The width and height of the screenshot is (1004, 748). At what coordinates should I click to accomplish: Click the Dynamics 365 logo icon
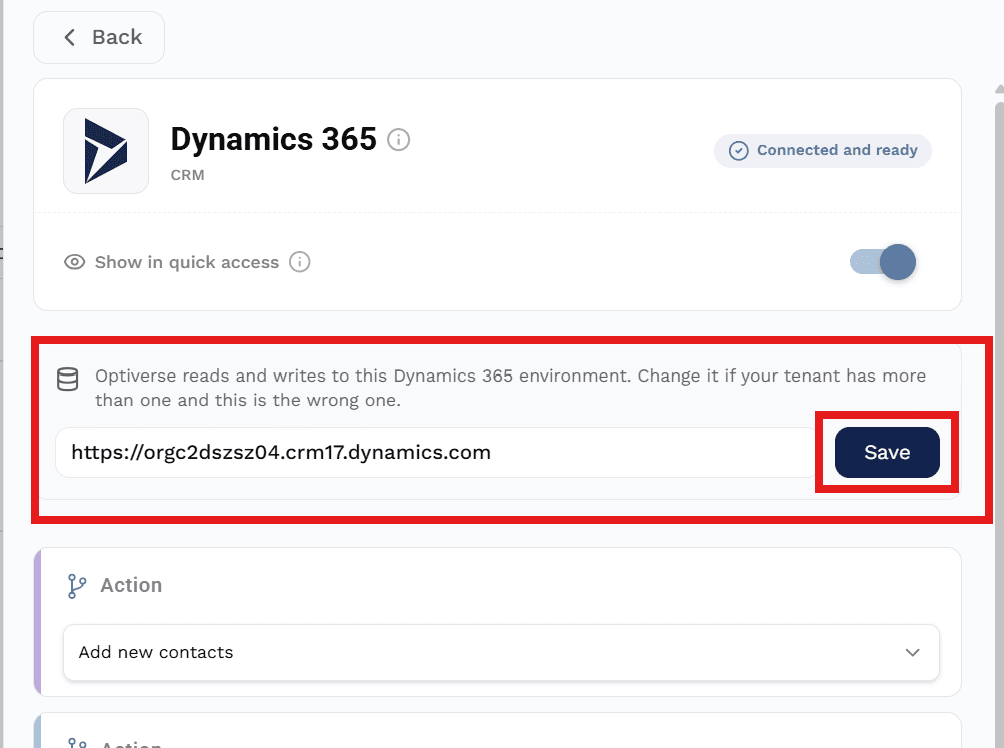click(106, 151)
